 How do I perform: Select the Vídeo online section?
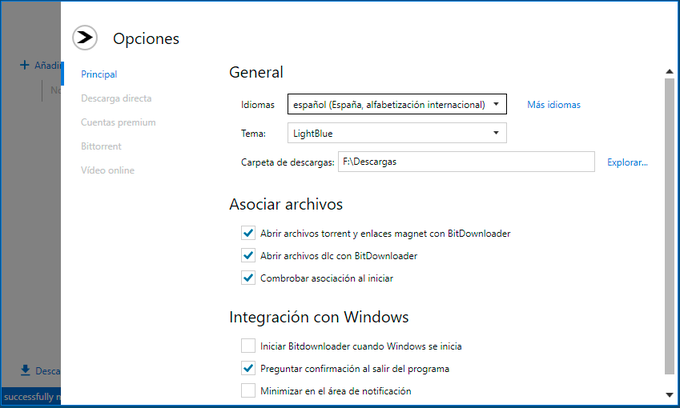pyautogui.click(x=108, y=170)
